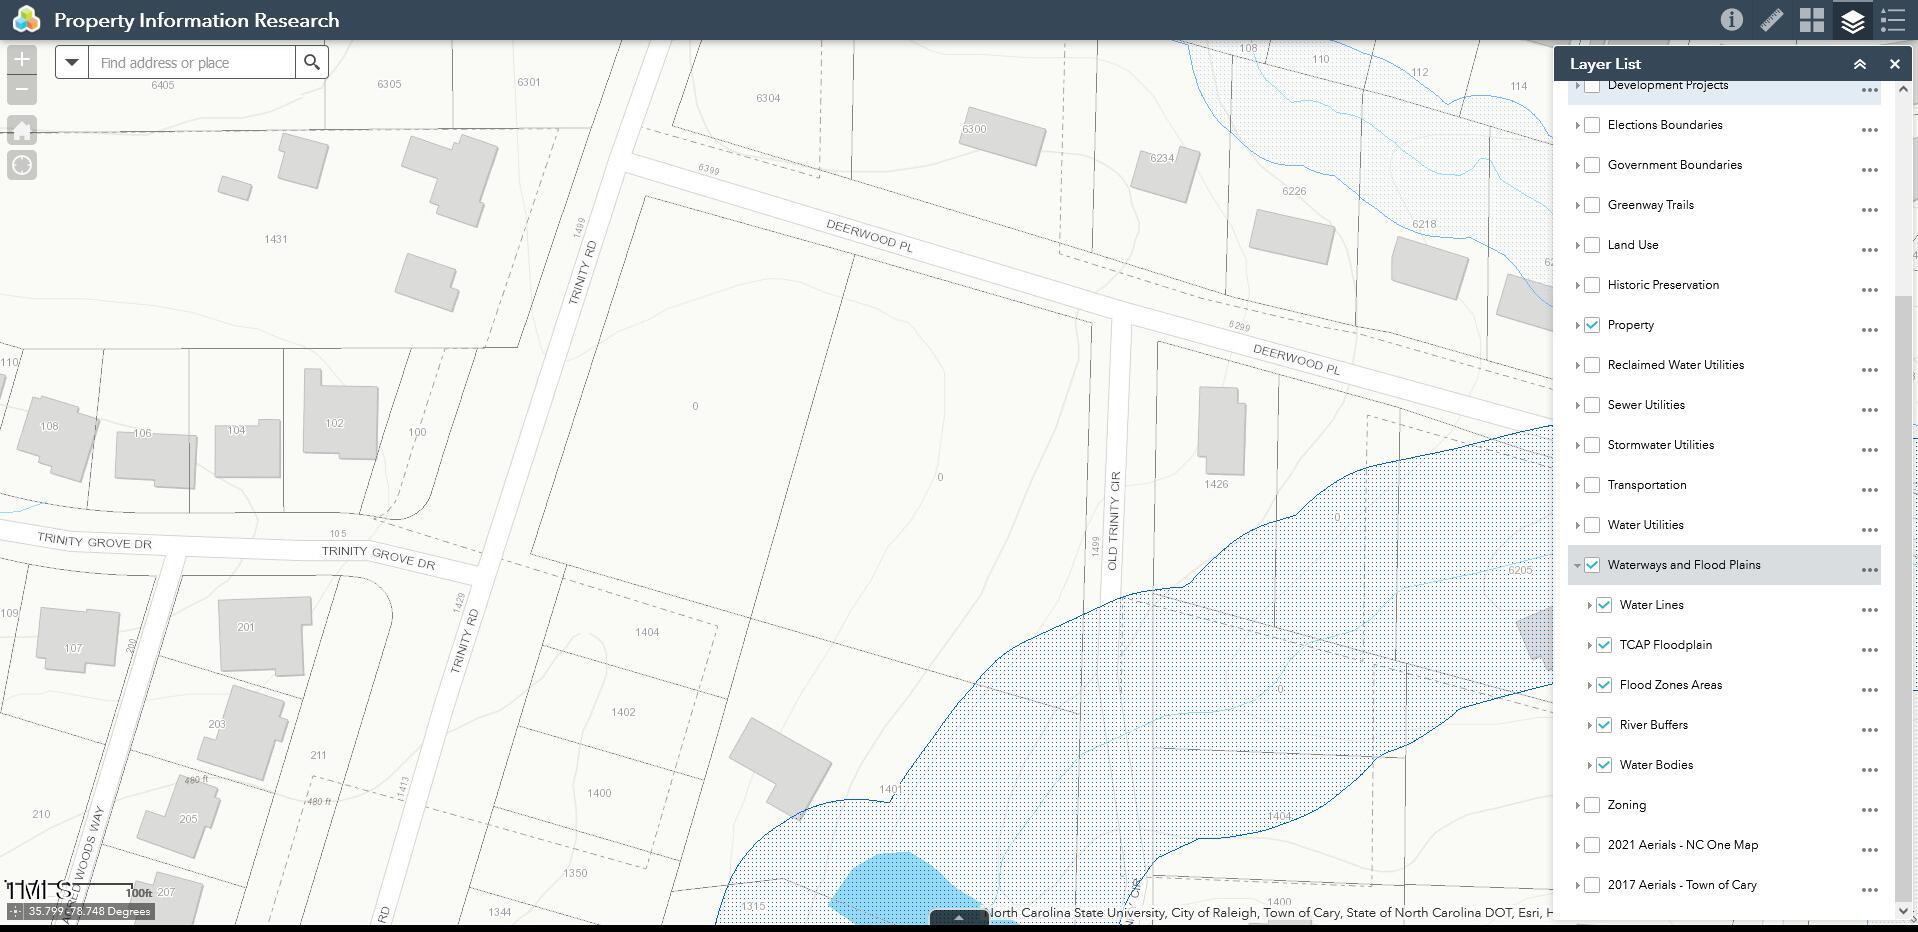Screen dimensions: 1918x932
Task: Expand the Transportation layer group
Action: pos(1577,485)
